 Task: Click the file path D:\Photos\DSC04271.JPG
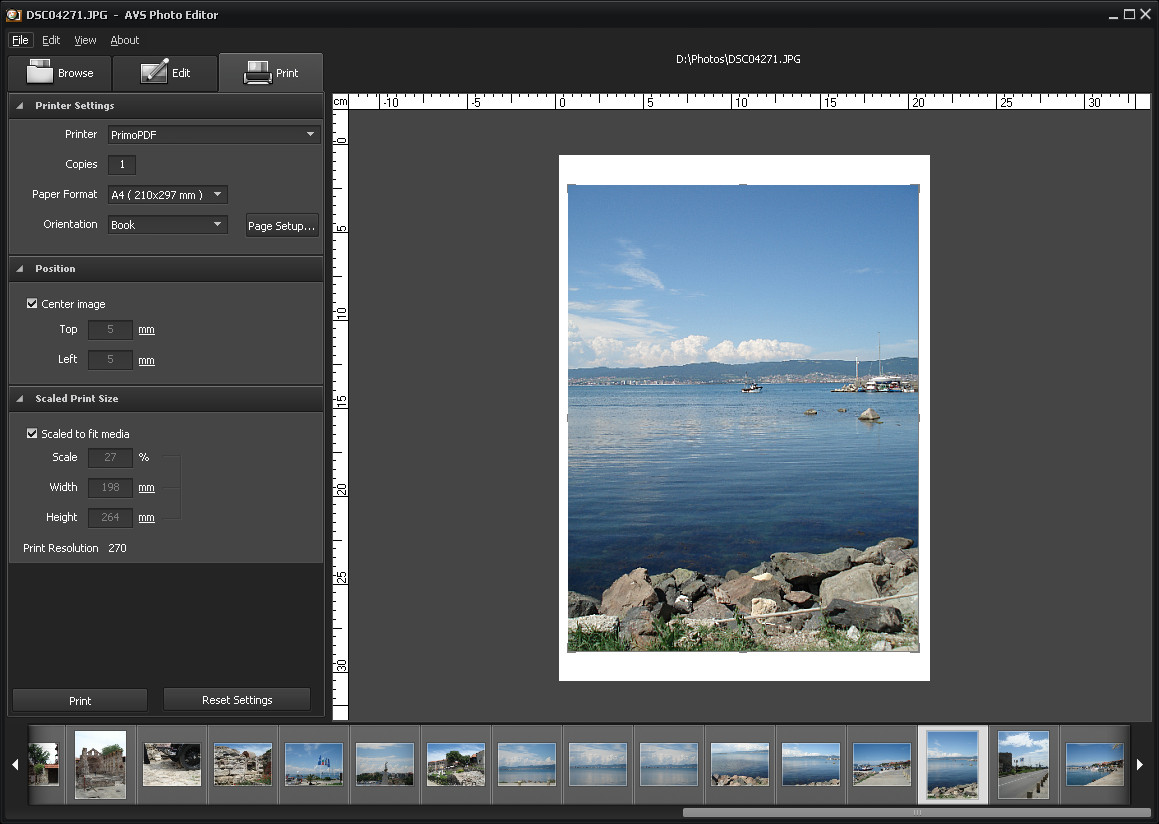pos(738,59)
